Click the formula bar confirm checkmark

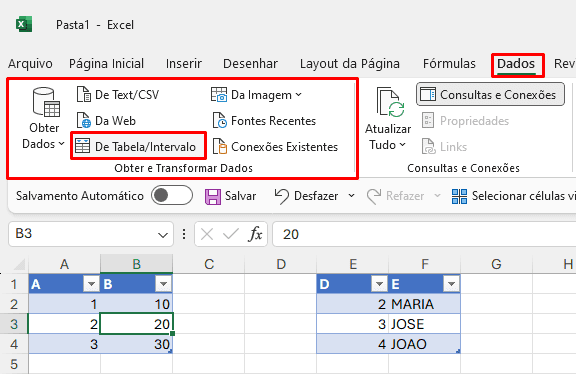(x=231, y=234)
